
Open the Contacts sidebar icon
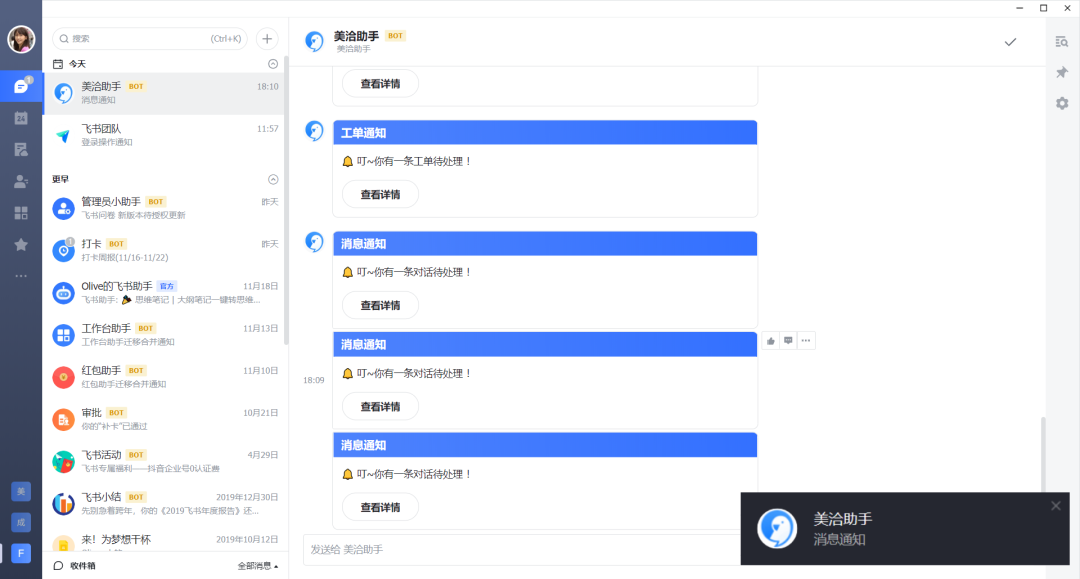pyautogui.click(x=21, y=181)
